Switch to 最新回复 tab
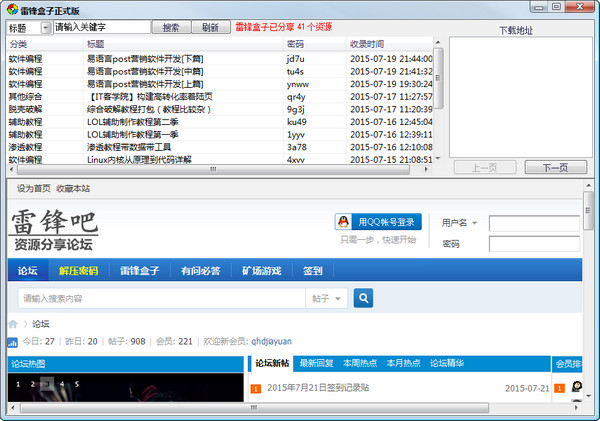Viewport: 600px width, 421px height. click(316, 363)
